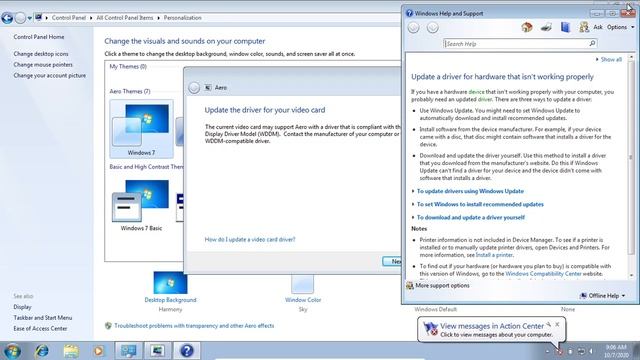640x360 pixels.
Task: Expand To set Windows to install recommended updates
Action: [480, 204]
